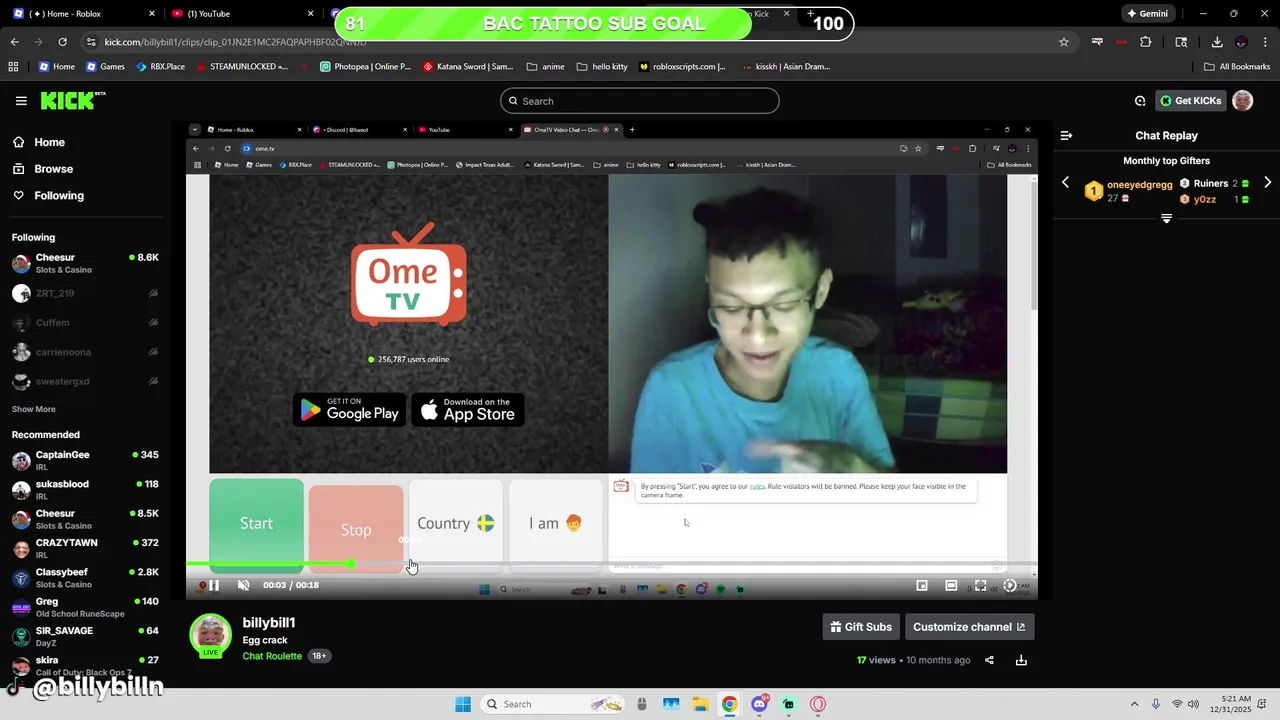Go back in browser
Screen dimensions: 1280x720
14,42
